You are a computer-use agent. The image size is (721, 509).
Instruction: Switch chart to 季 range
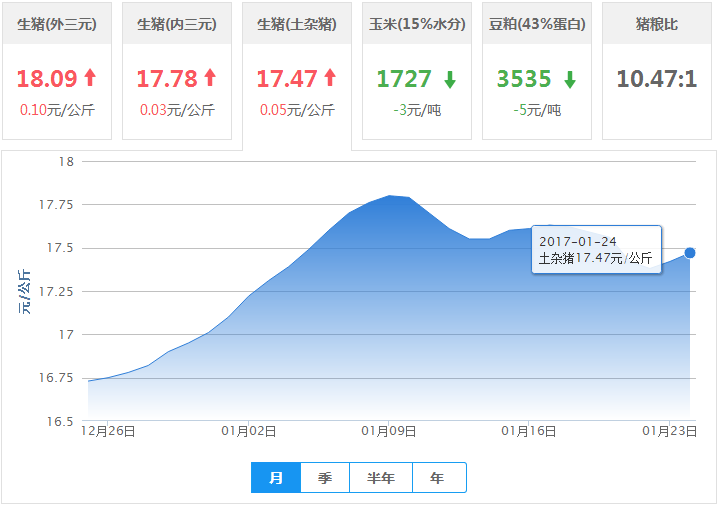[325, 478]
